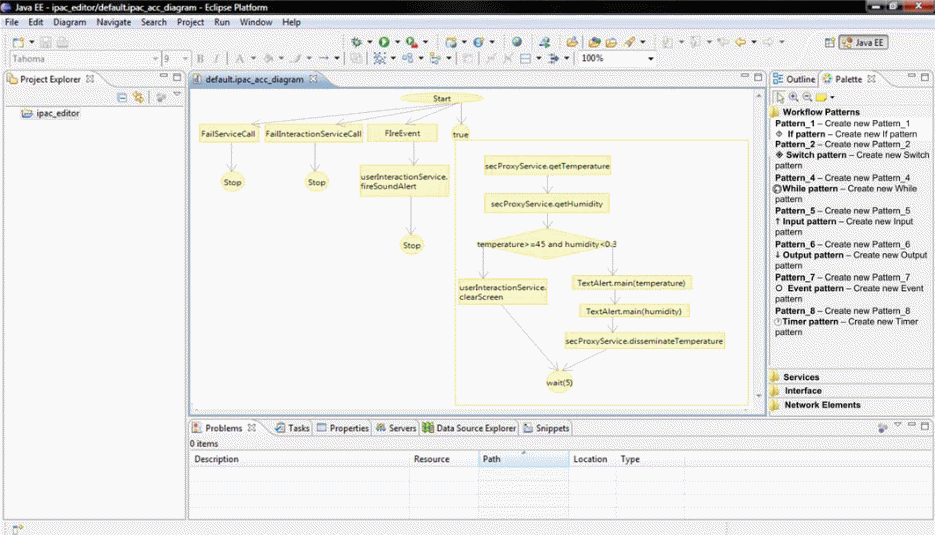Click the Debug bug icon
The height and width of the screenshot is (535, 935).
(357, 42)
